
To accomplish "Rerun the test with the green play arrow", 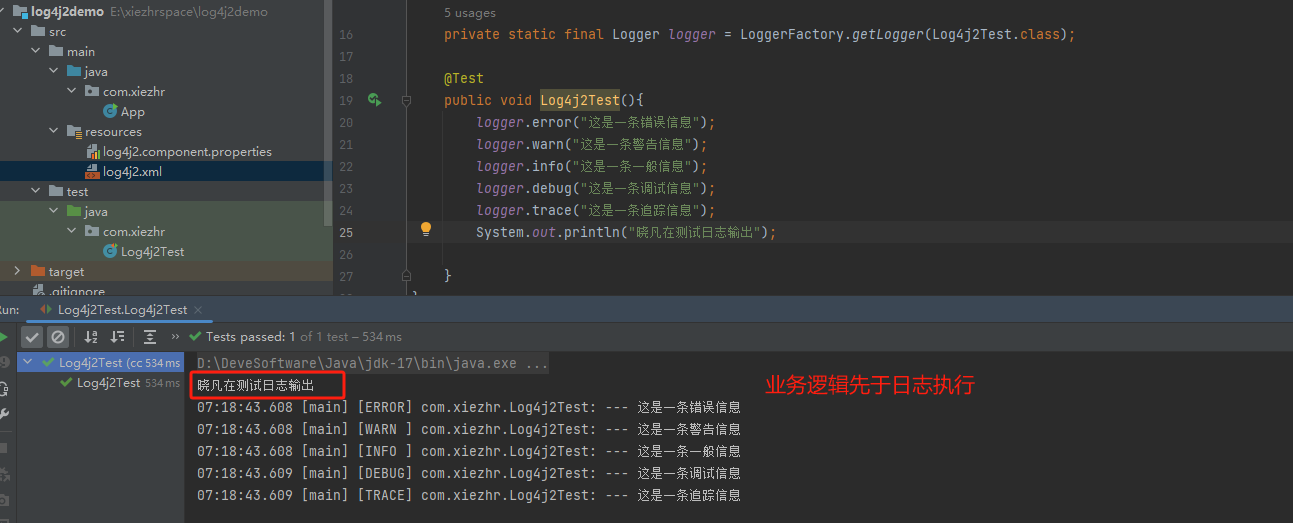I will click(3, 337).
